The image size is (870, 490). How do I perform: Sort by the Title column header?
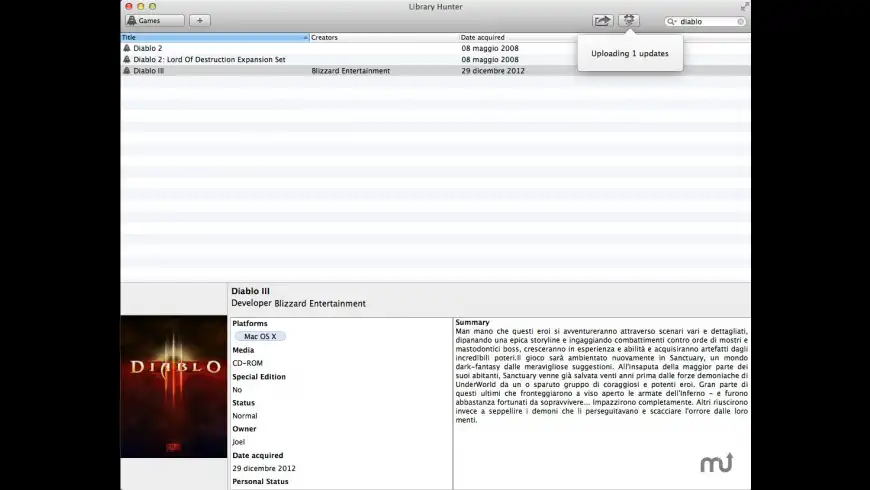coord(215,37)
